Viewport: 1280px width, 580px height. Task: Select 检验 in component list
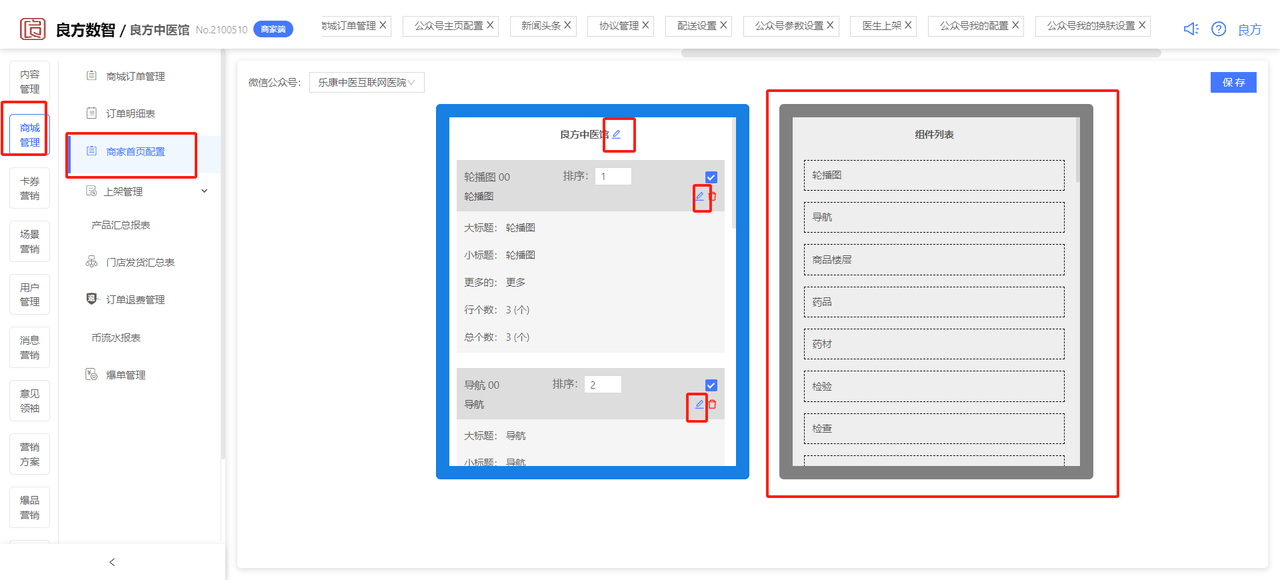[x=934, y=386]
